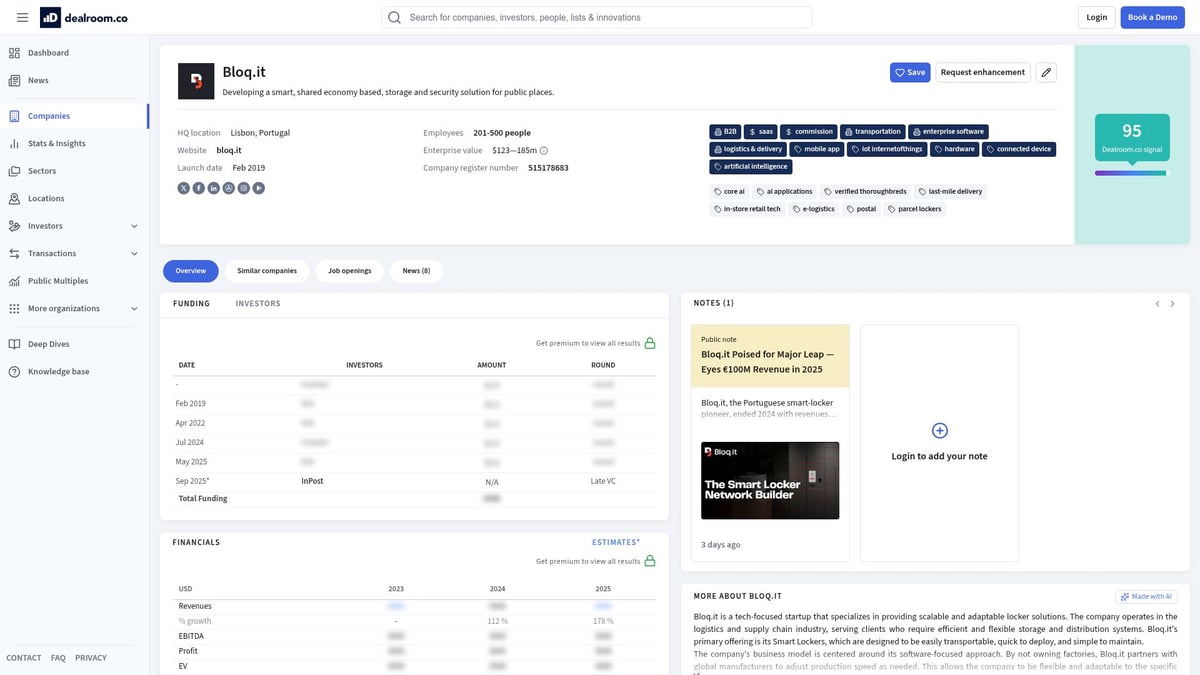Click the Public Multiples chart icon
The image size is (1200, 675).
pos(15,281)
